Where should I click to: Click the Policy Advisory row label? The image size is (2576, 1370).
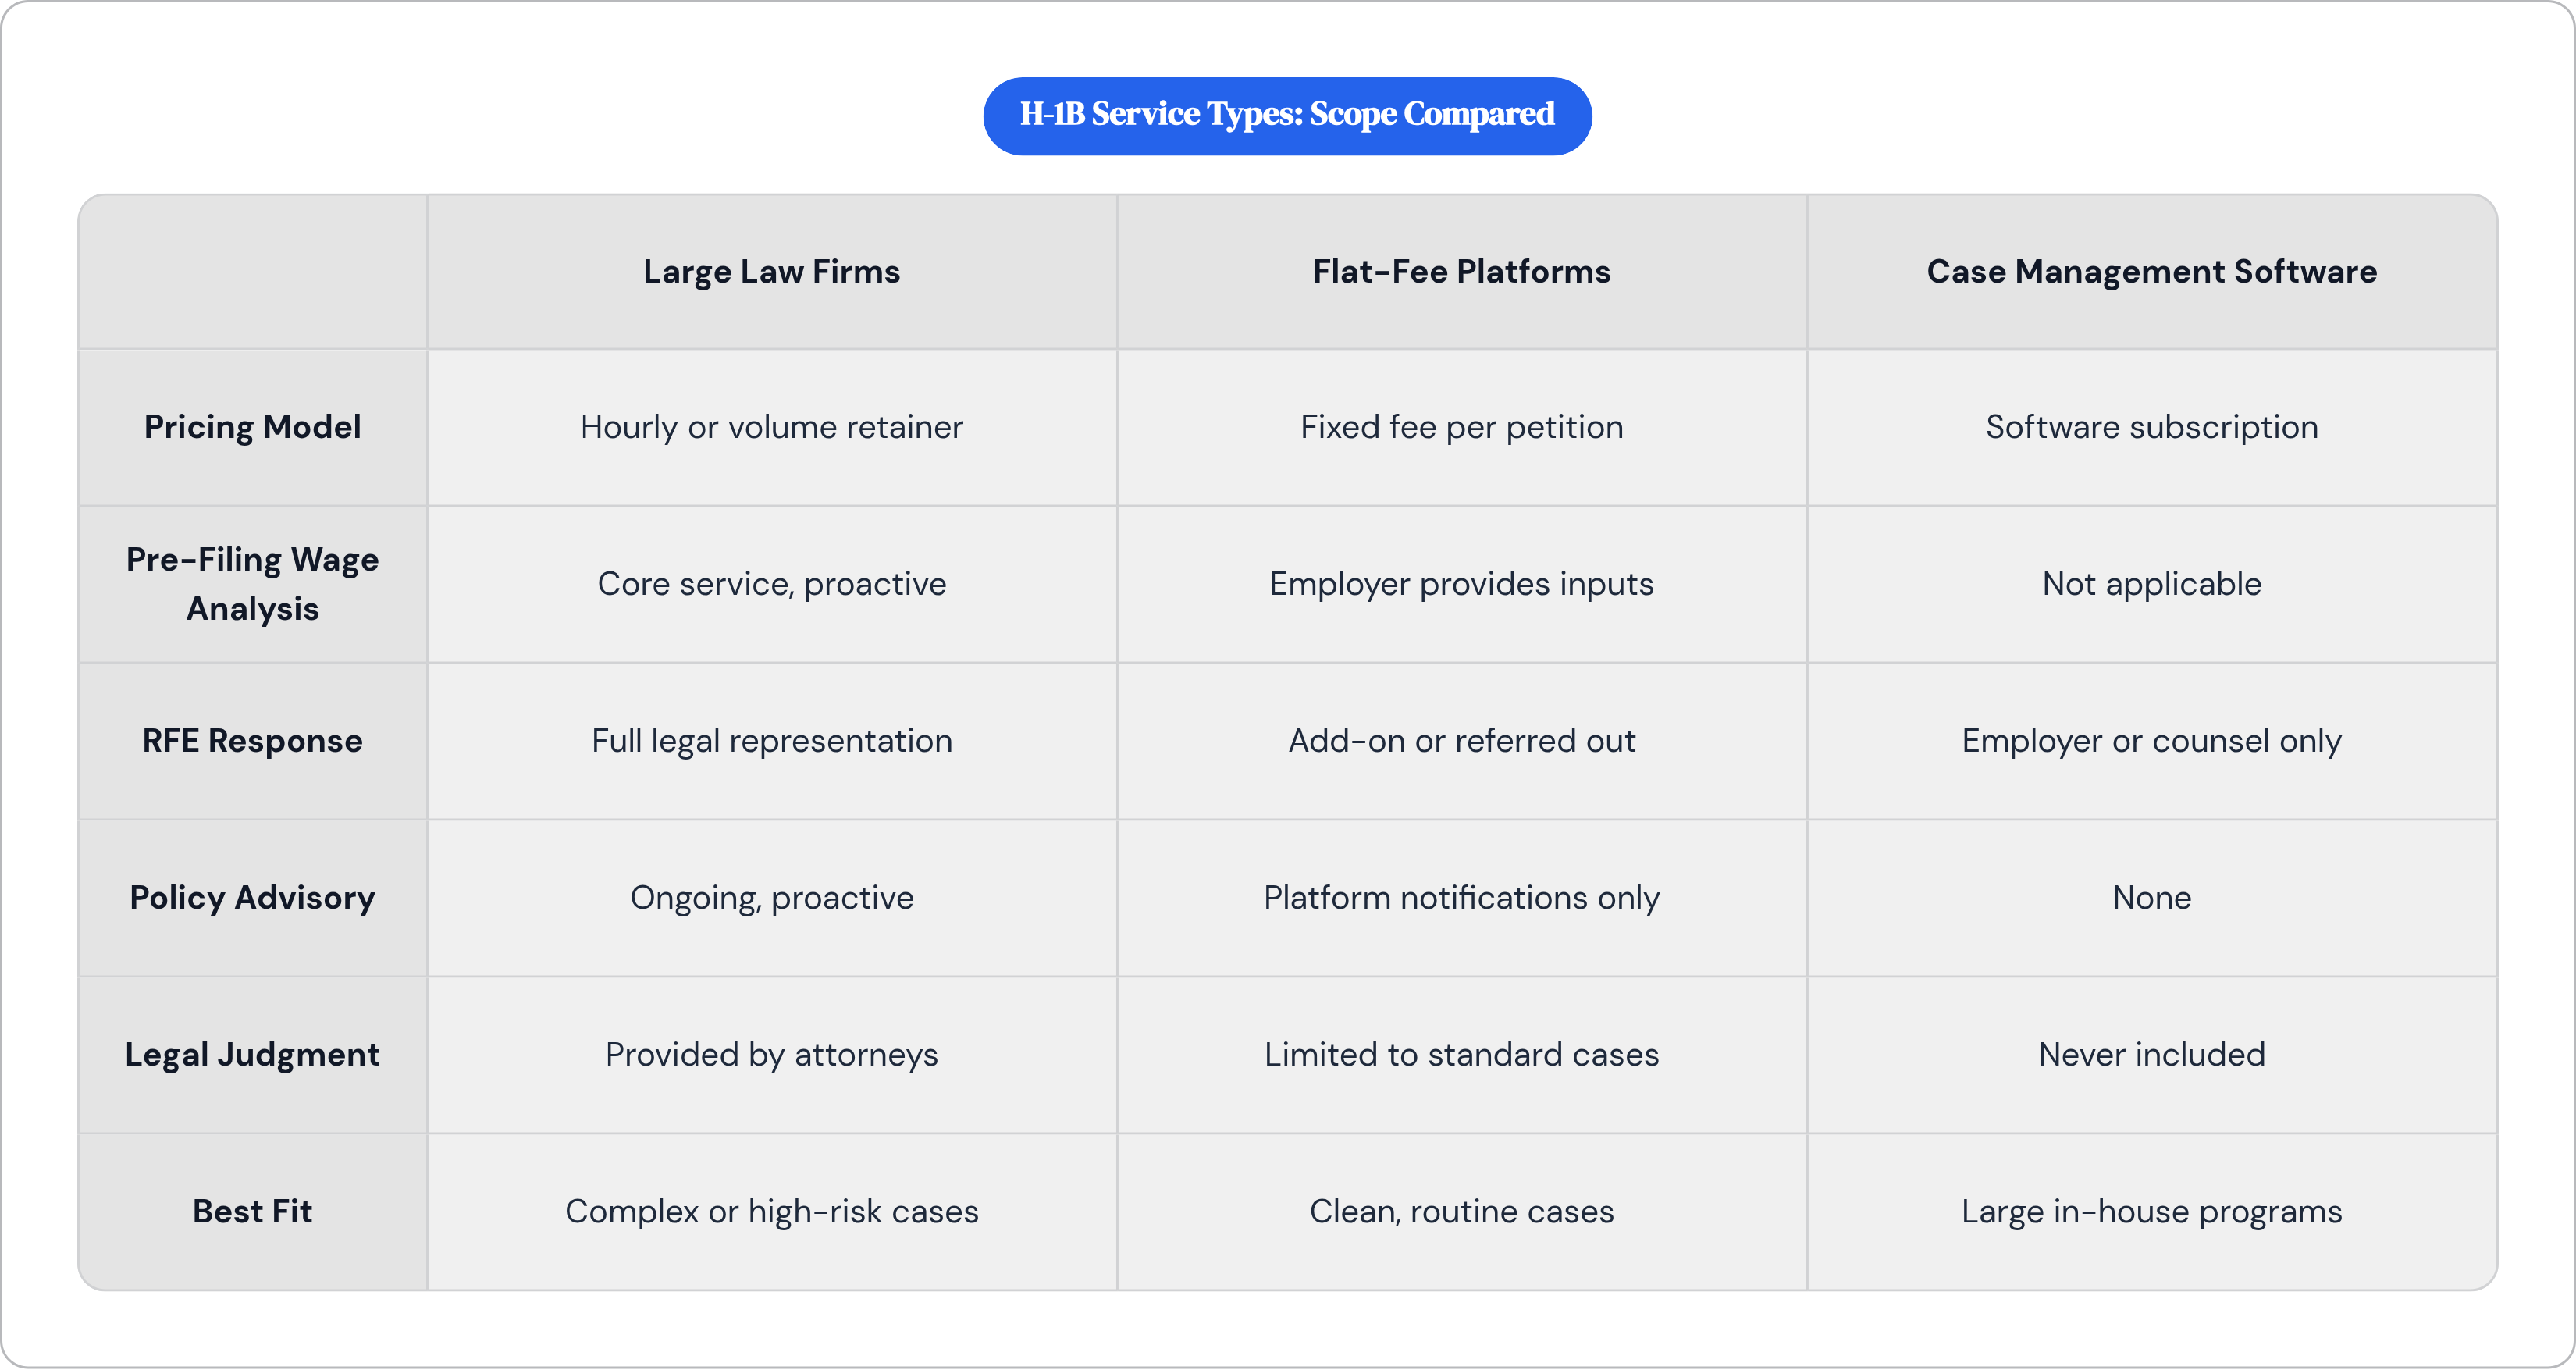(x=253, y=898)
